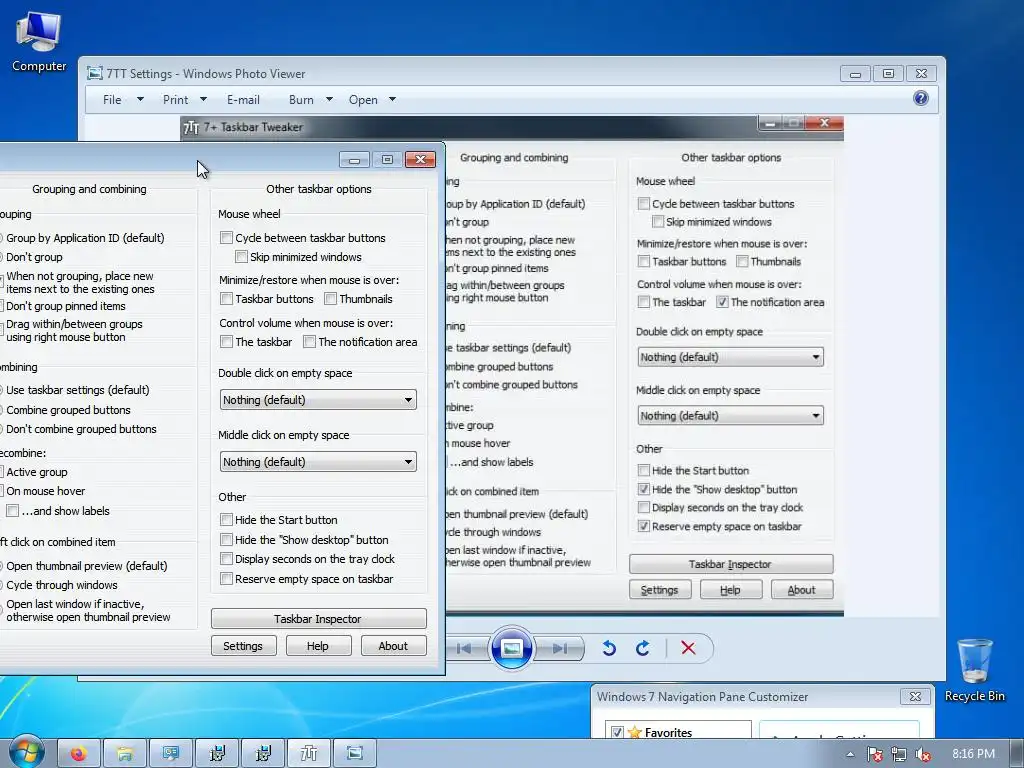Switch to Photo Viewer taskbar button
This screenshot has height=768, width=1024.
tap(355, 754)
